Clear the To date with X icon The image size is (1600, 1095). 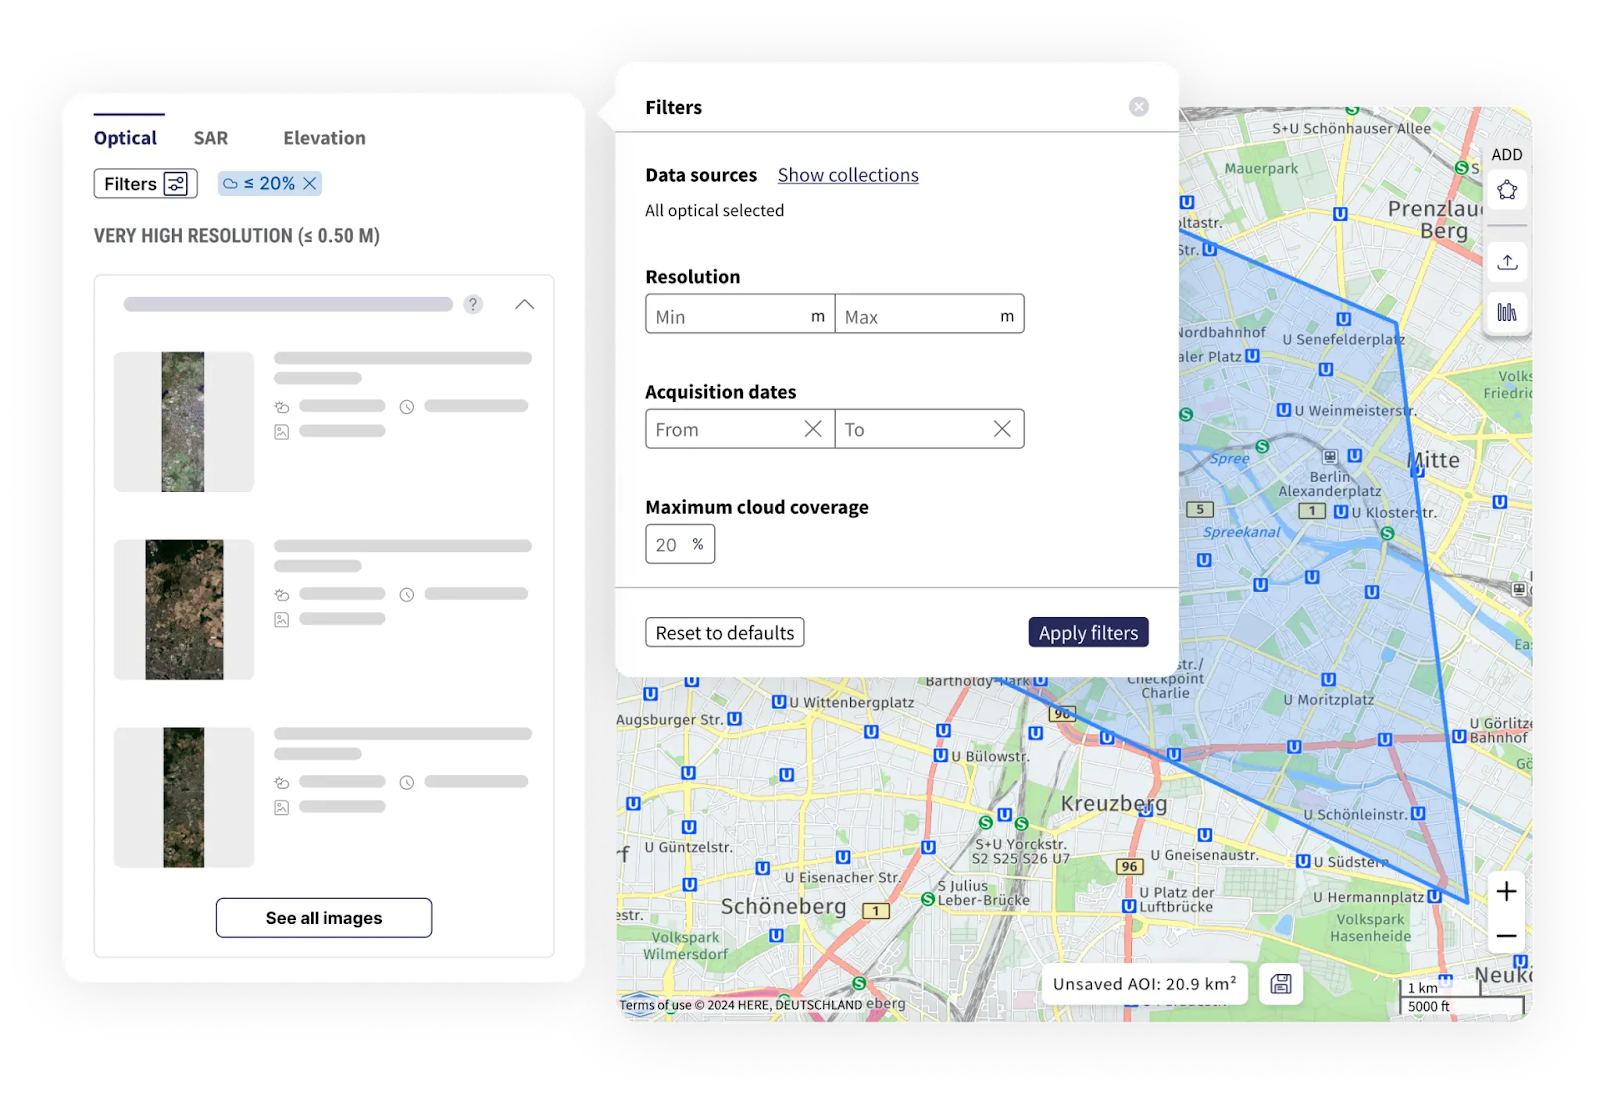pos(1002,429)
